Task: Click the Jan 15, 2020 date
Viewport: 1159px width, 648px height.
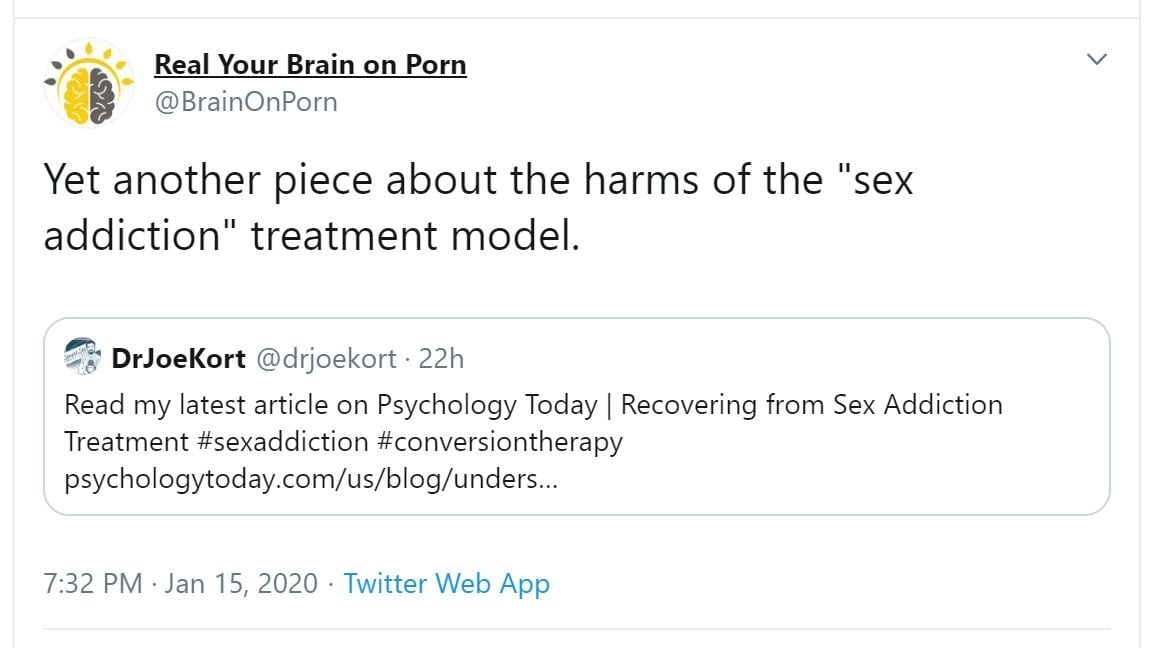Action: pyautogui.click(x=240, y=583)
